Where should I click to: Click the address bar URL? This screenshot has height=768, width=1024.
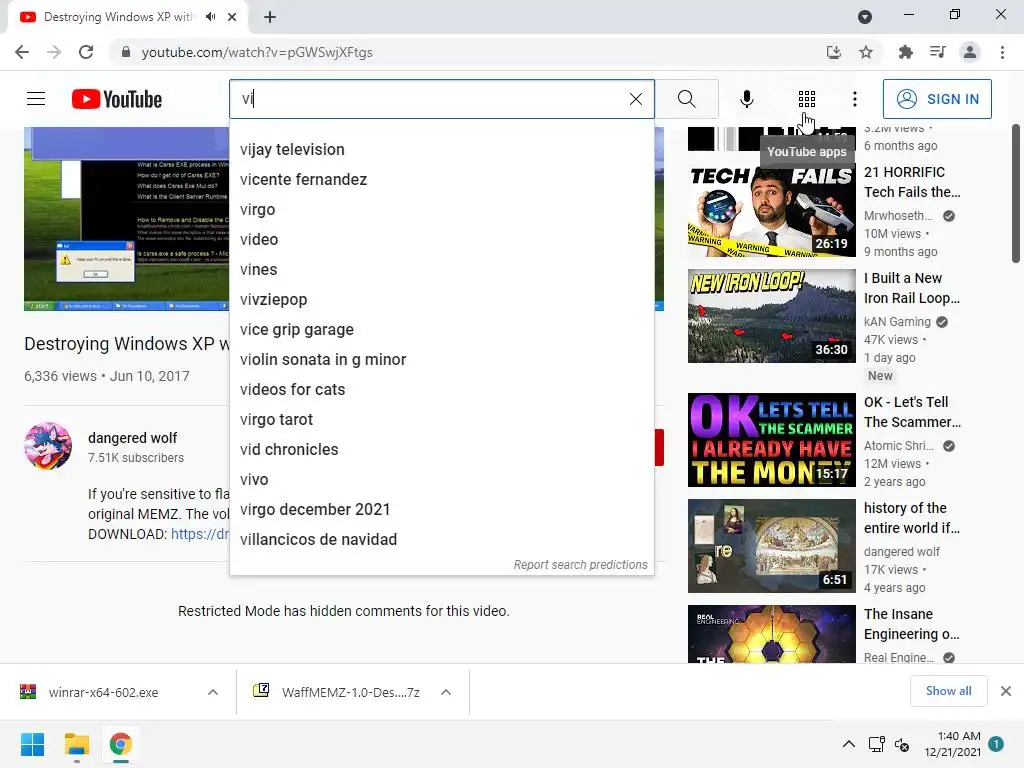tap(257, 52)
